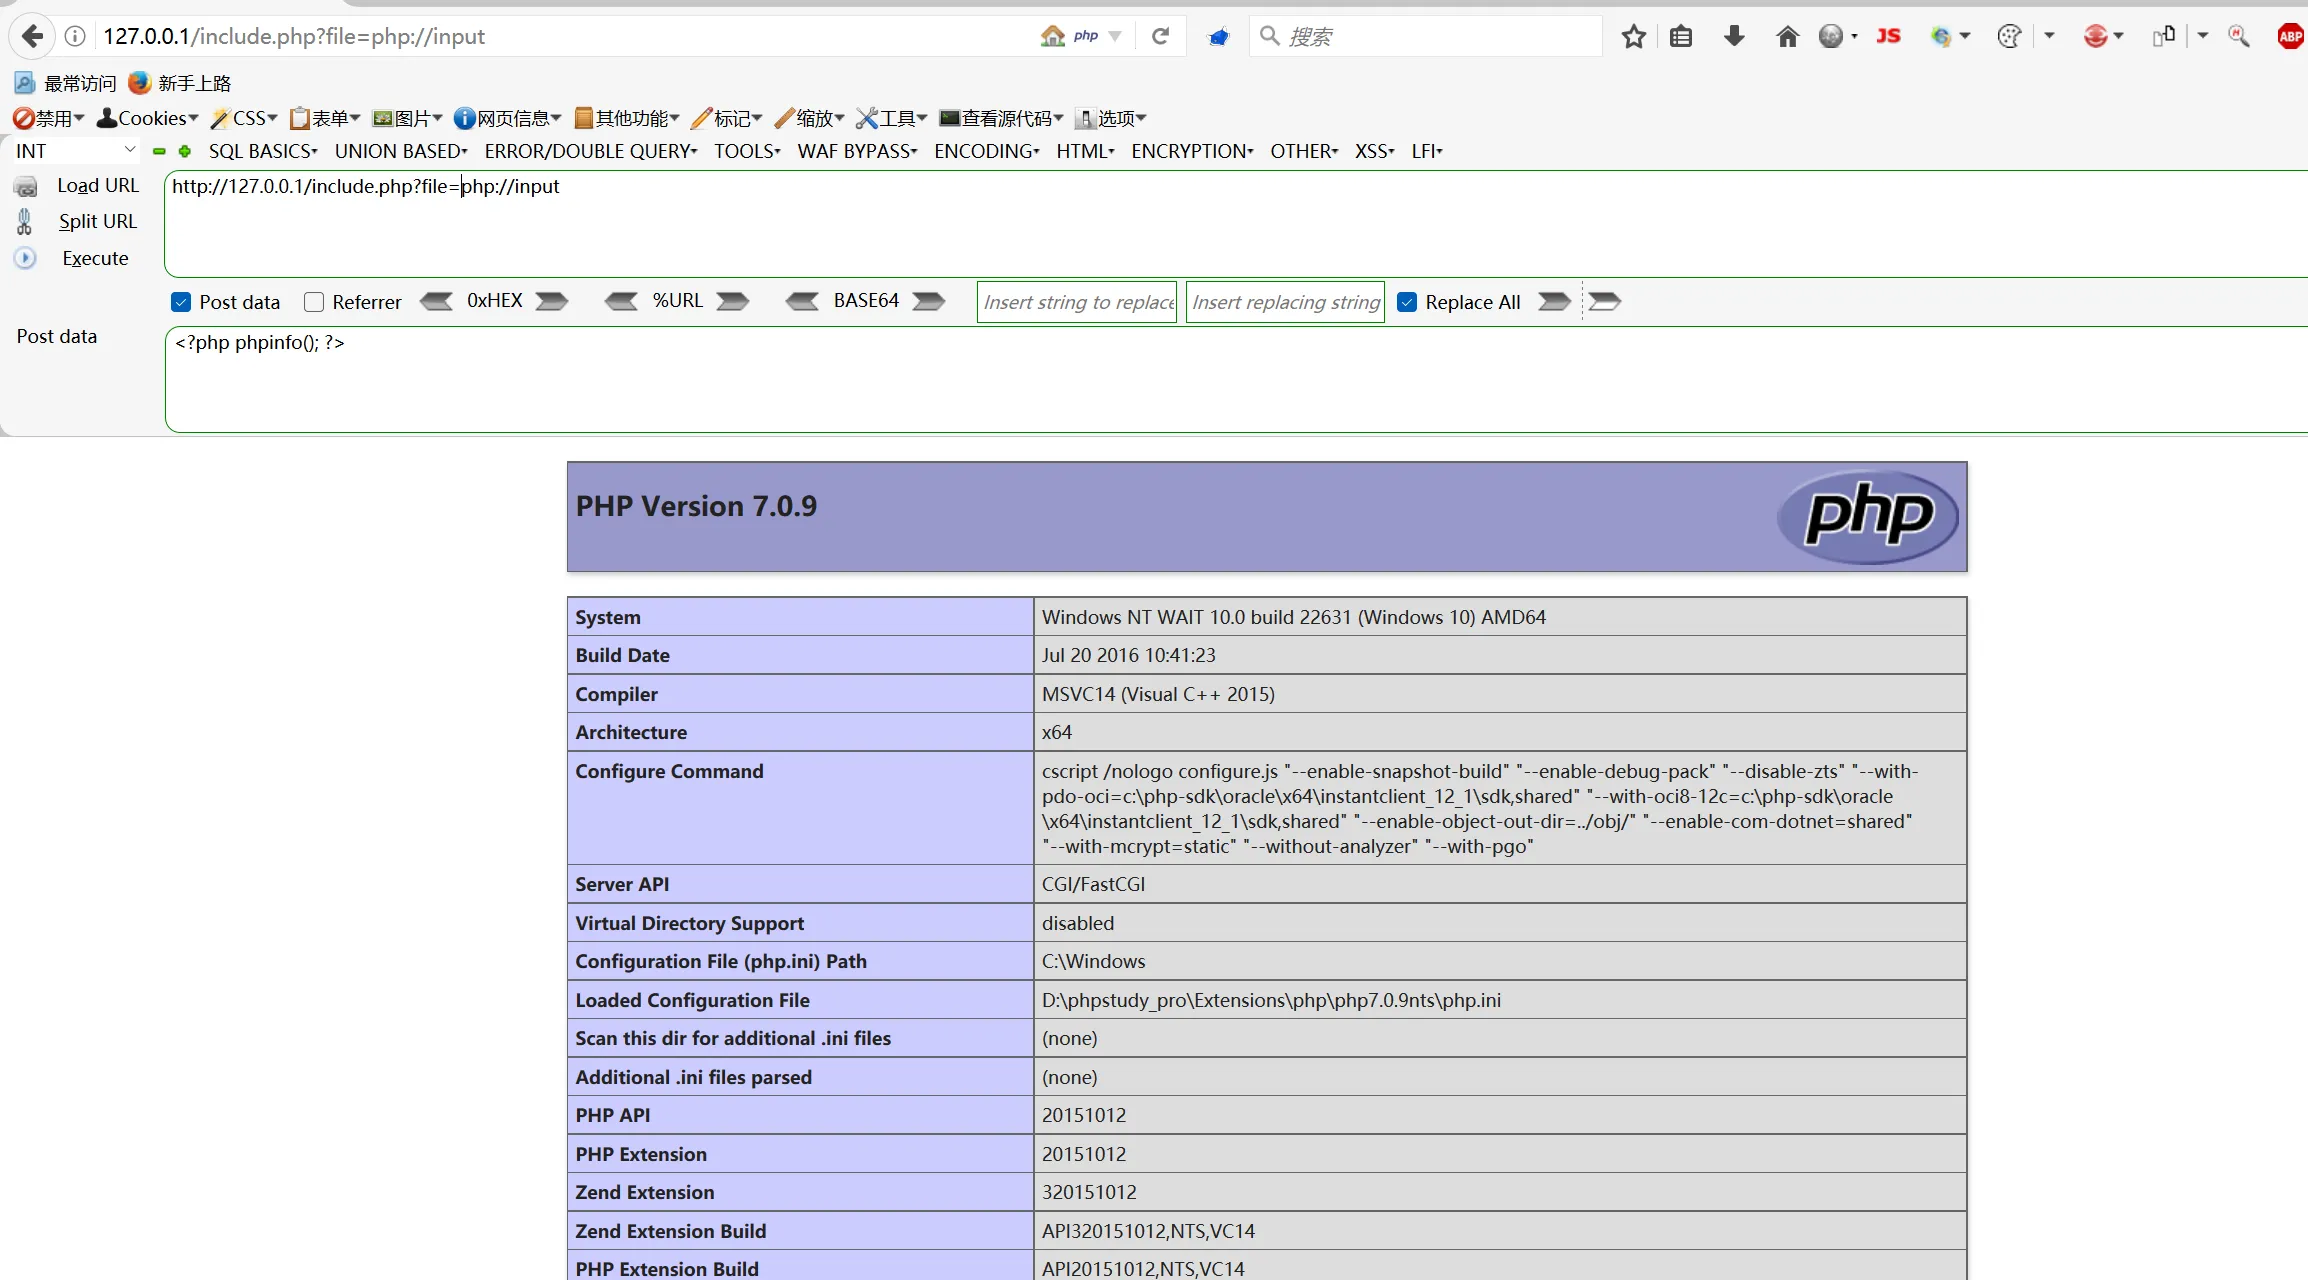Open the downloads arrow icon
This screenshot has width=2308, height=1280.
pyautogui.click(x=1734, y=37)
